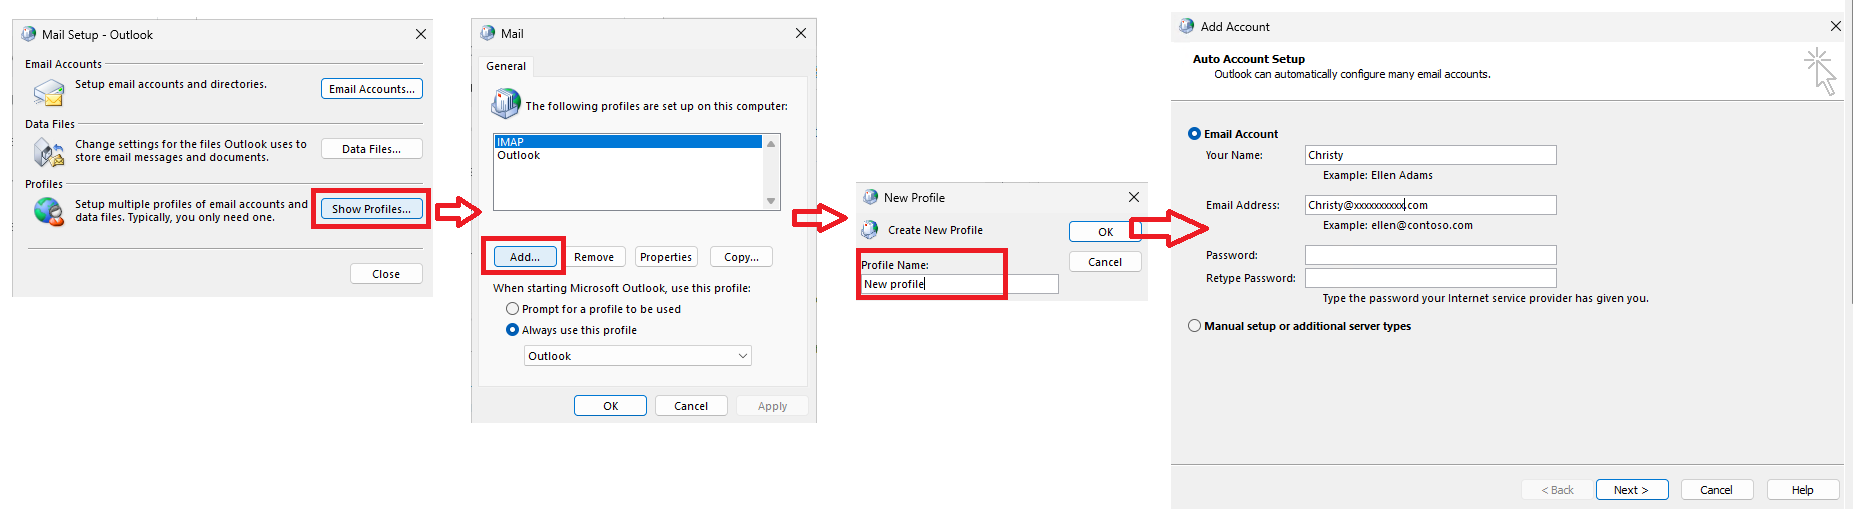Close the New Profile dialog
The image size is (1853, 509).
(1134, 197)
